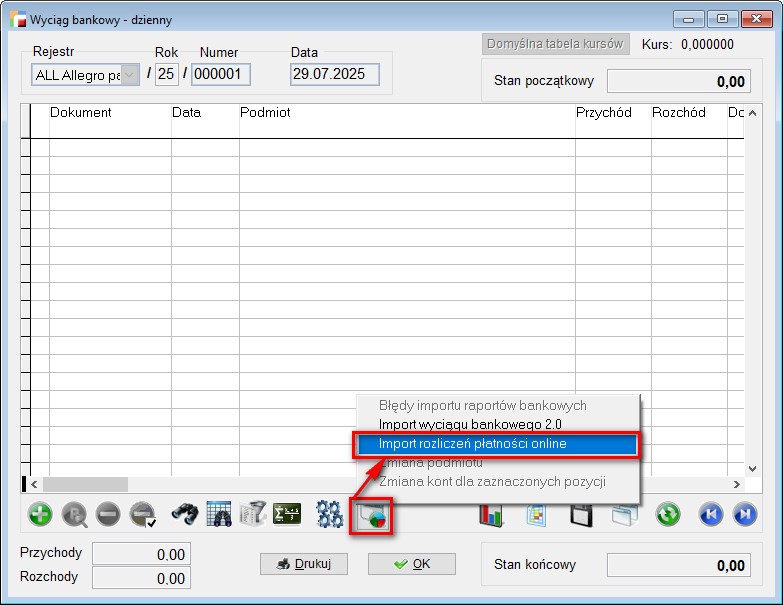Confirm with the OK button
The image size is (783, 605).
(412, 564)
